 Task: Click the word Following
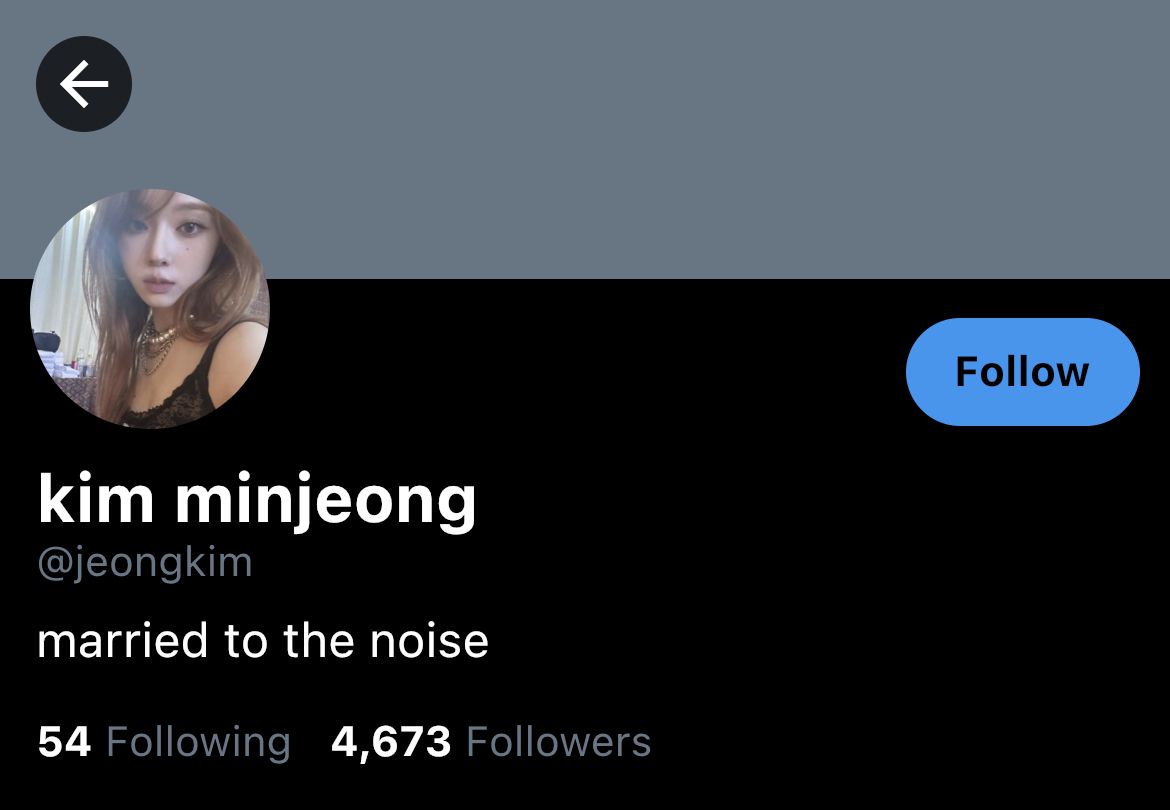coord(198,743)
